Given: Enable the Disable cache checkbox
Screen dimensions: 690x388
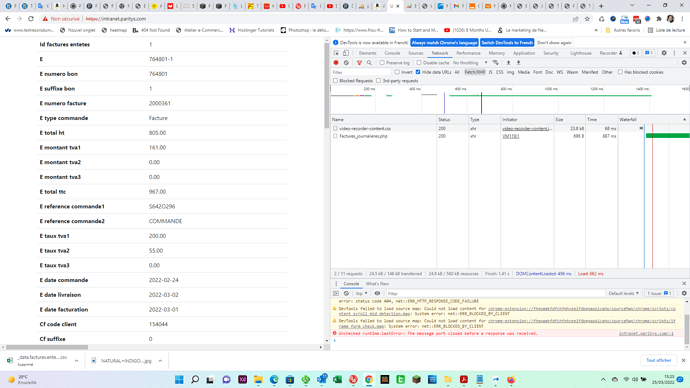Looking at the screenshot, I should pyautogui.click(x=419, y=63).
